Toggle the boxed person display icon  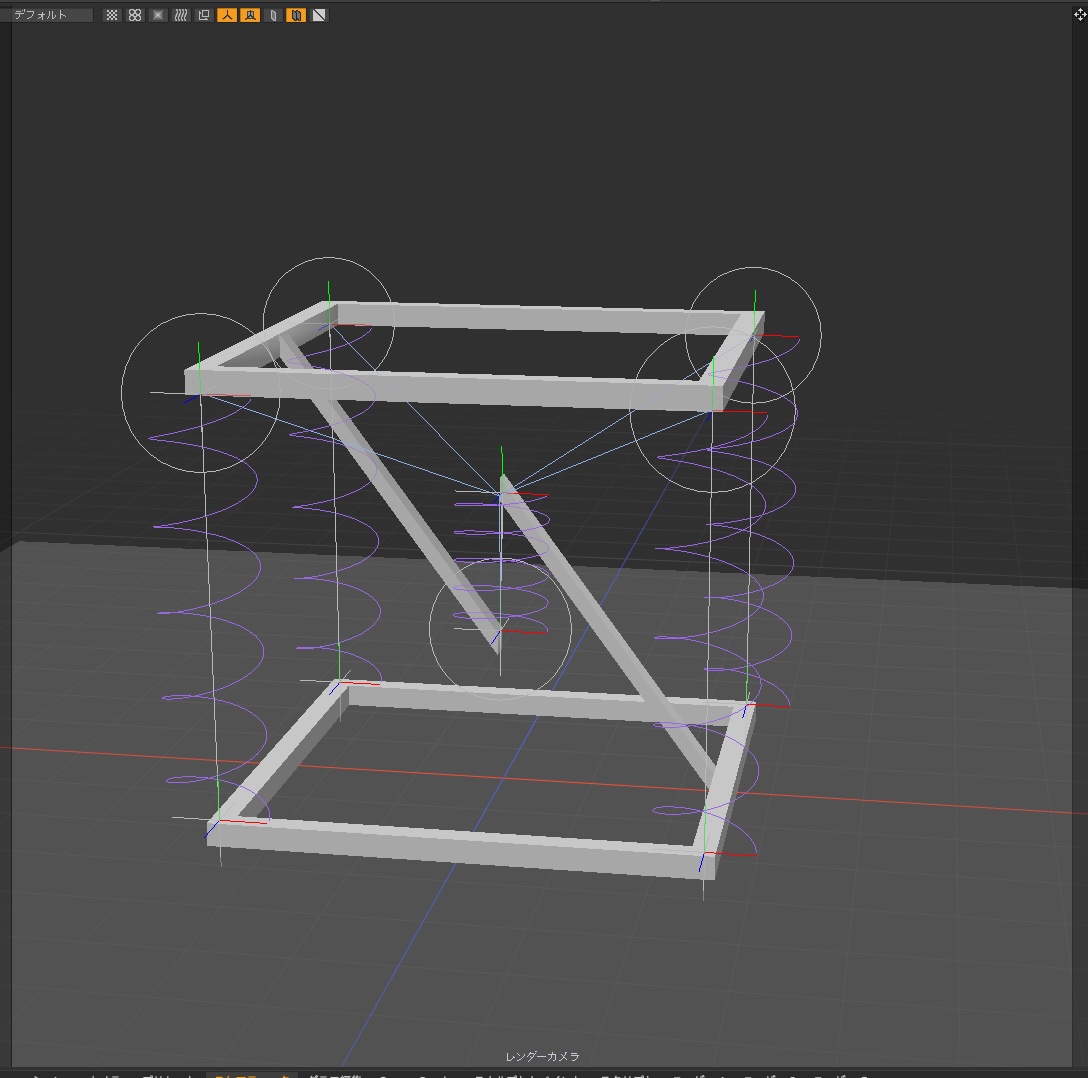(249, 14)
